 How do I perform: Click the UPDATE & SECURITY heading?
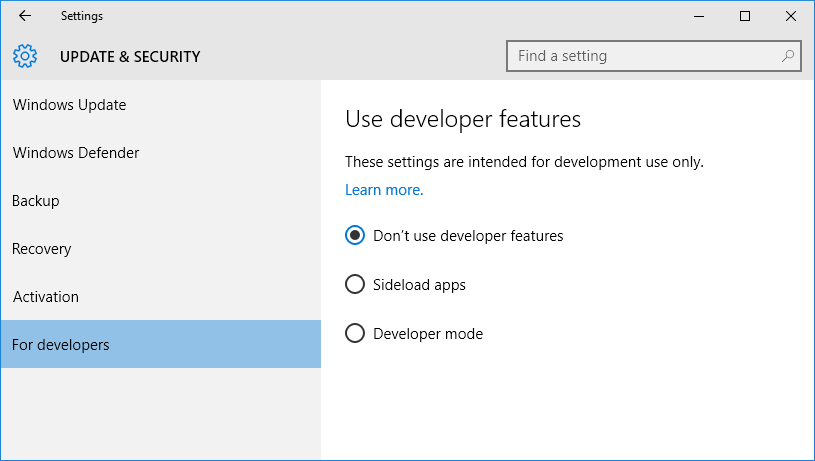click(130, 56)
